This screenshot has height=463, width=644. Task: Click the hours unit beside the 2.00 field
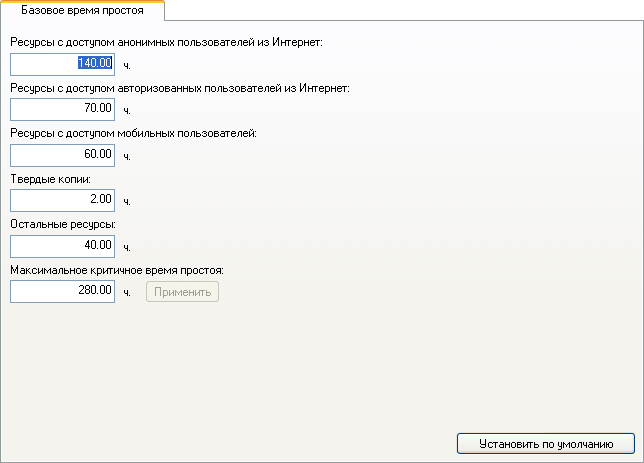[127, 202]
